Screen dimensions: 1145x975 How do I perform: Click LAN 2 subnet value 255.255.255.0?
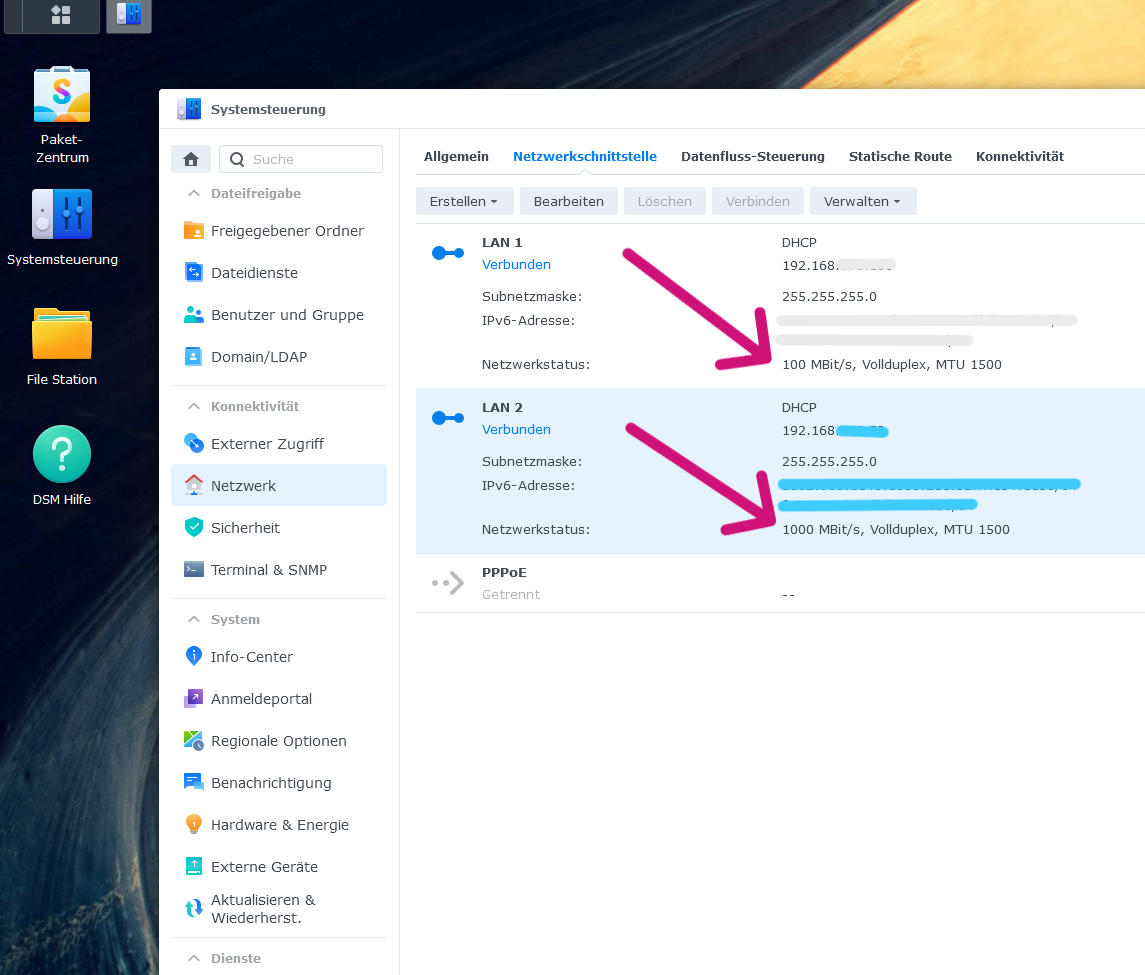click(829, 462)
